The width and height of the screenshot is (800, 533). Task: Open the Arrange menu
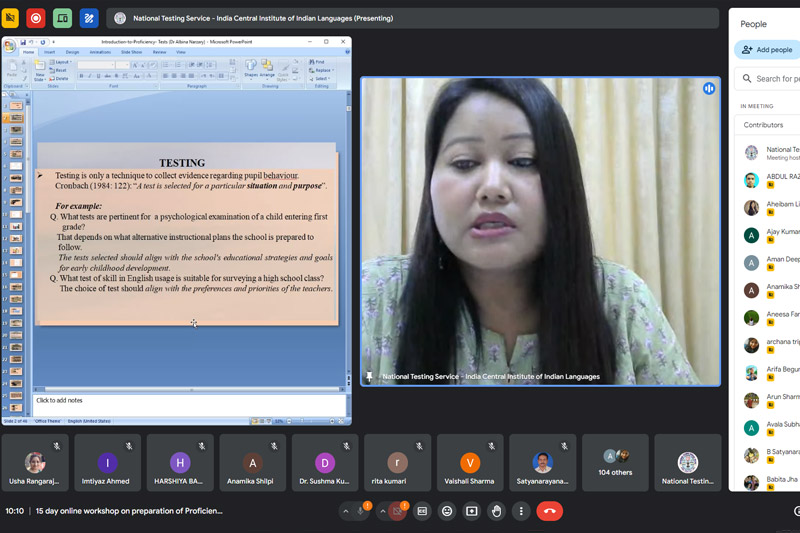point(267,69)
